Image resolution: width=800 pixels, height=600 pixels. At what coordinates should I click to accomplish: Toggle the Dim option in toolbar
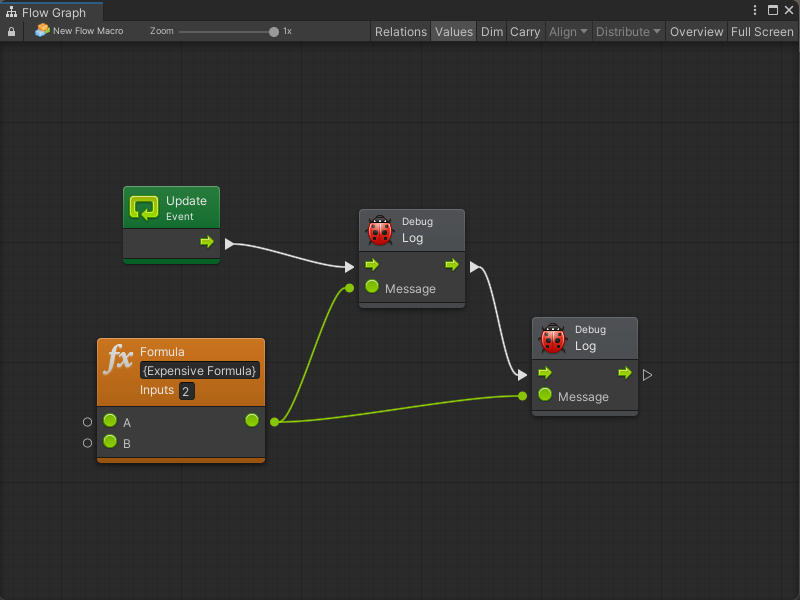(x=492, y=32)
